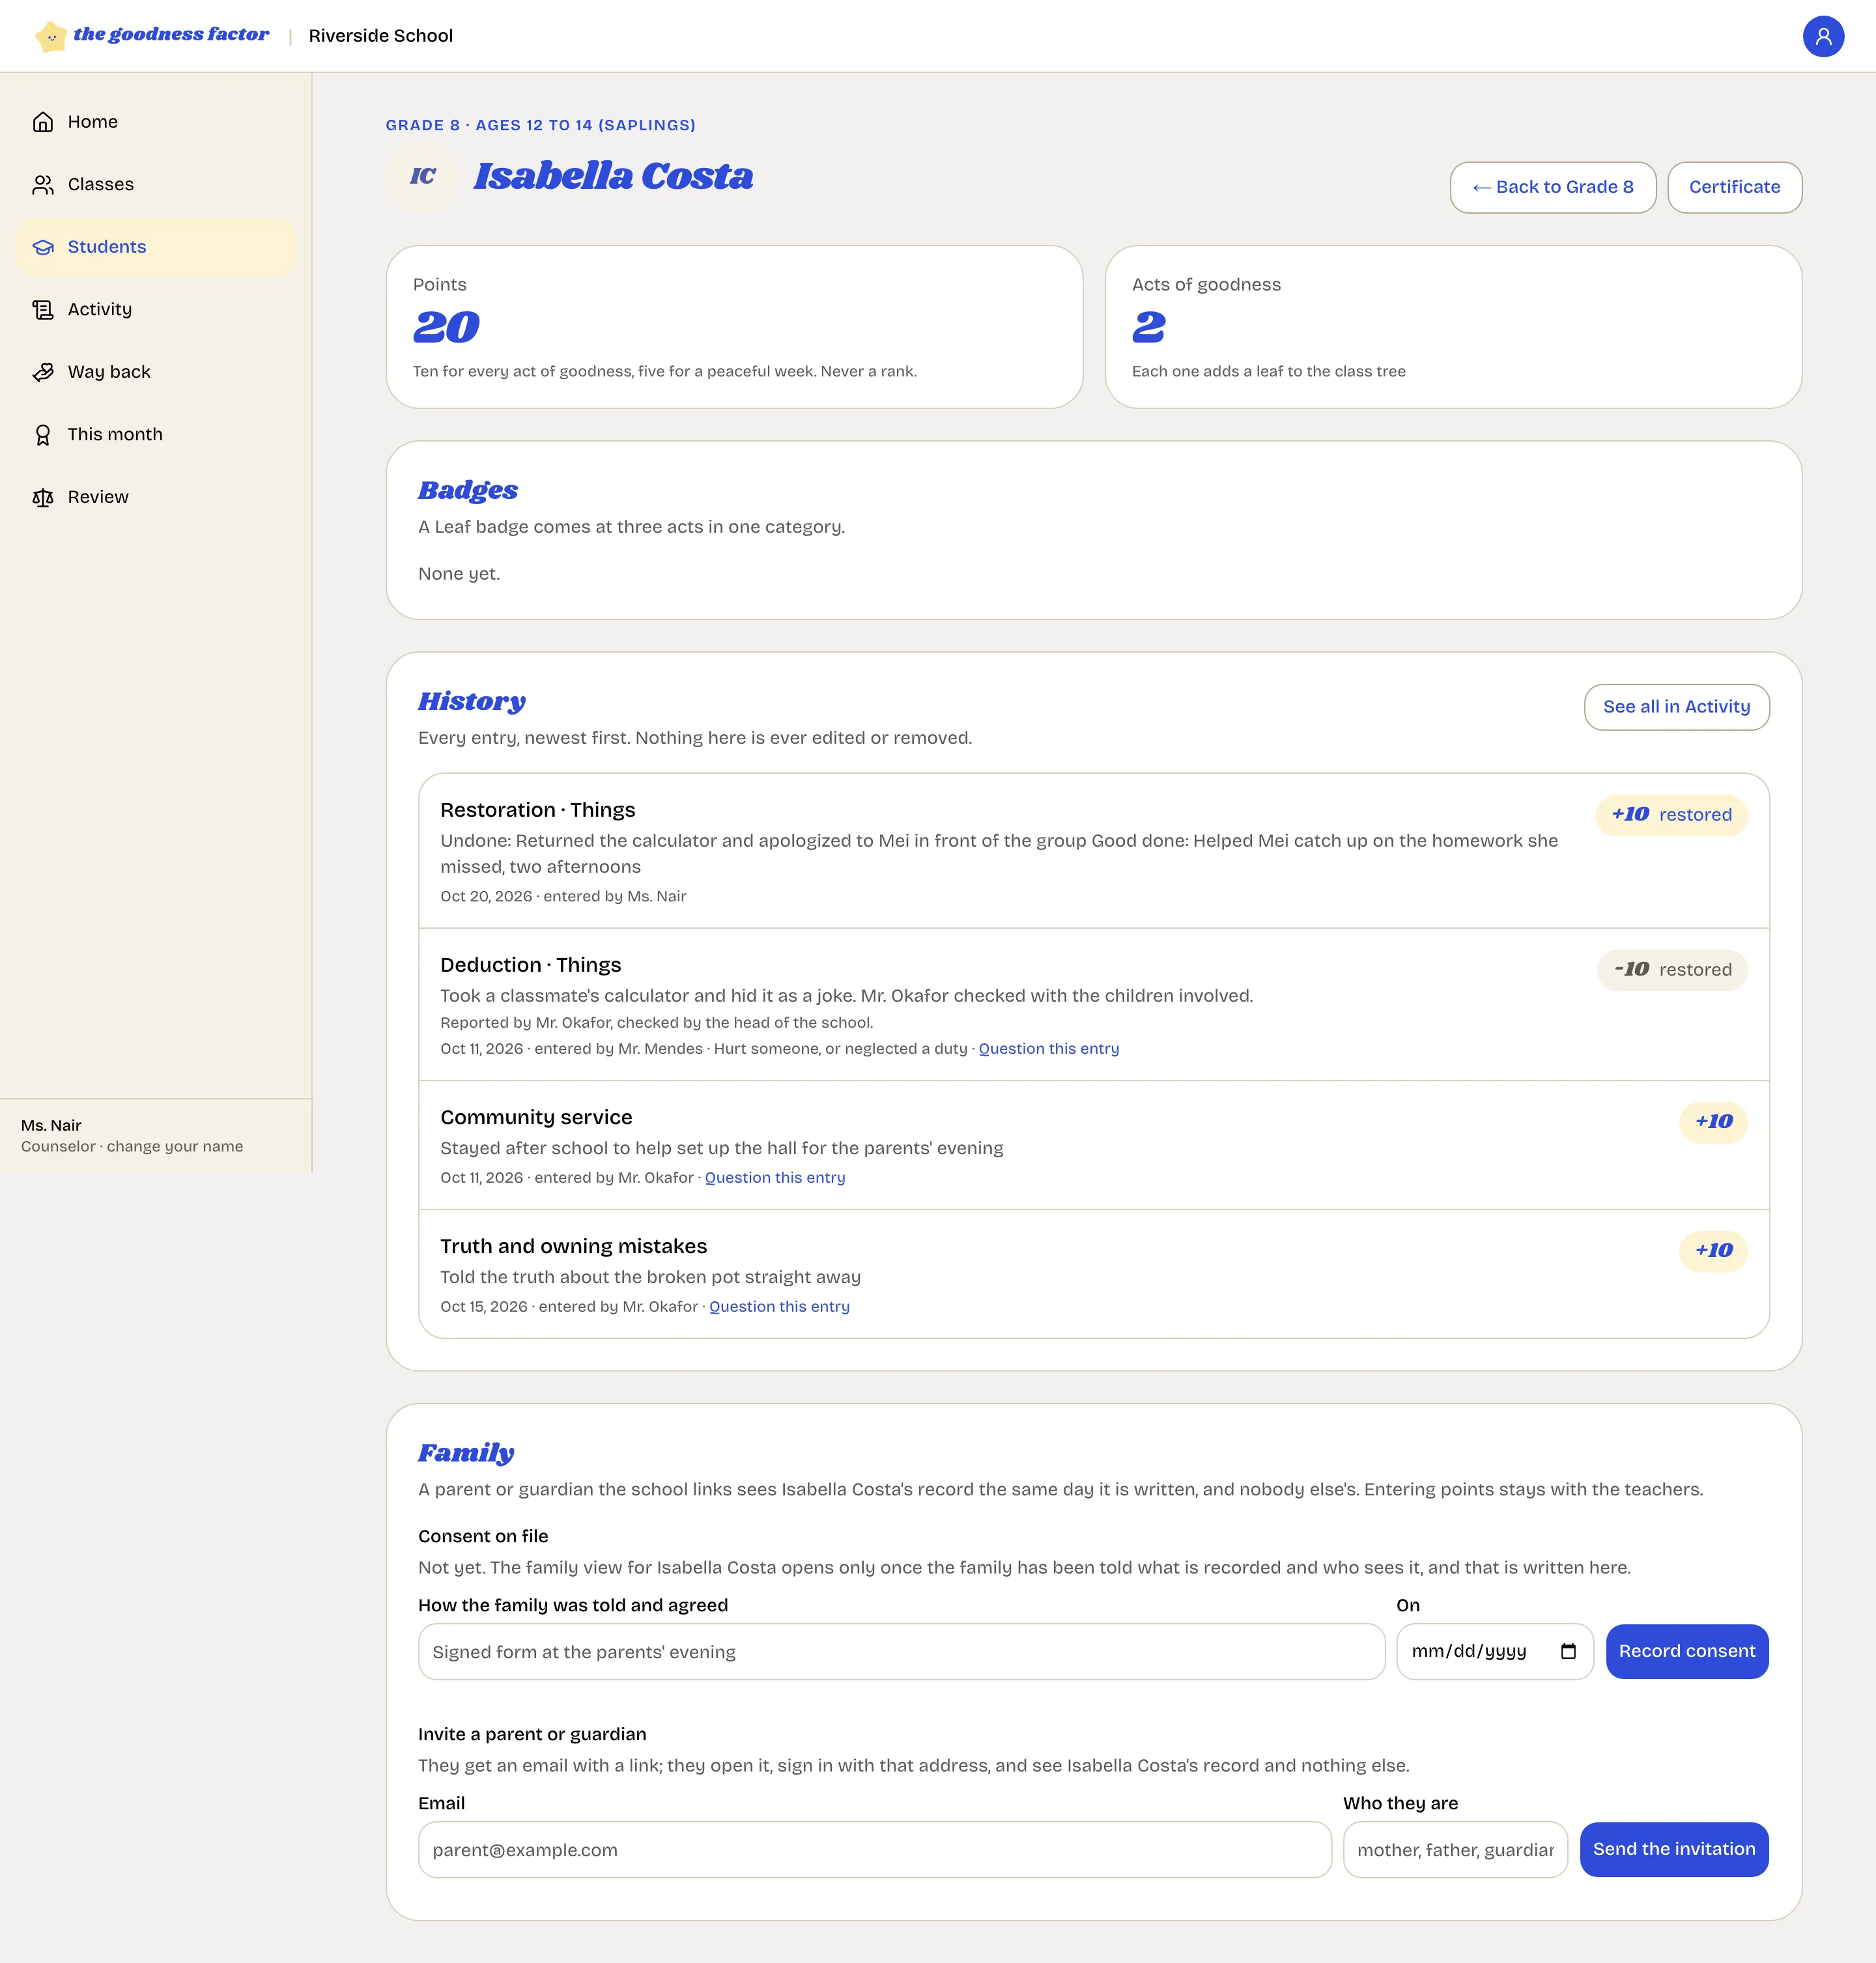Viewport: 1876px width, 1963px height.
Task: Click the goodness factor star logo
Action: 51,36
